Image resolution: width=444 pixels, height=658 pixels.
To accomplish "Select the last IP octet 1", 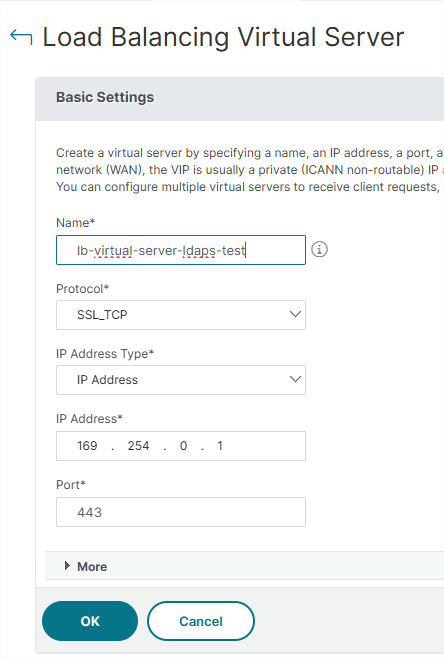I will click(220, 446).
